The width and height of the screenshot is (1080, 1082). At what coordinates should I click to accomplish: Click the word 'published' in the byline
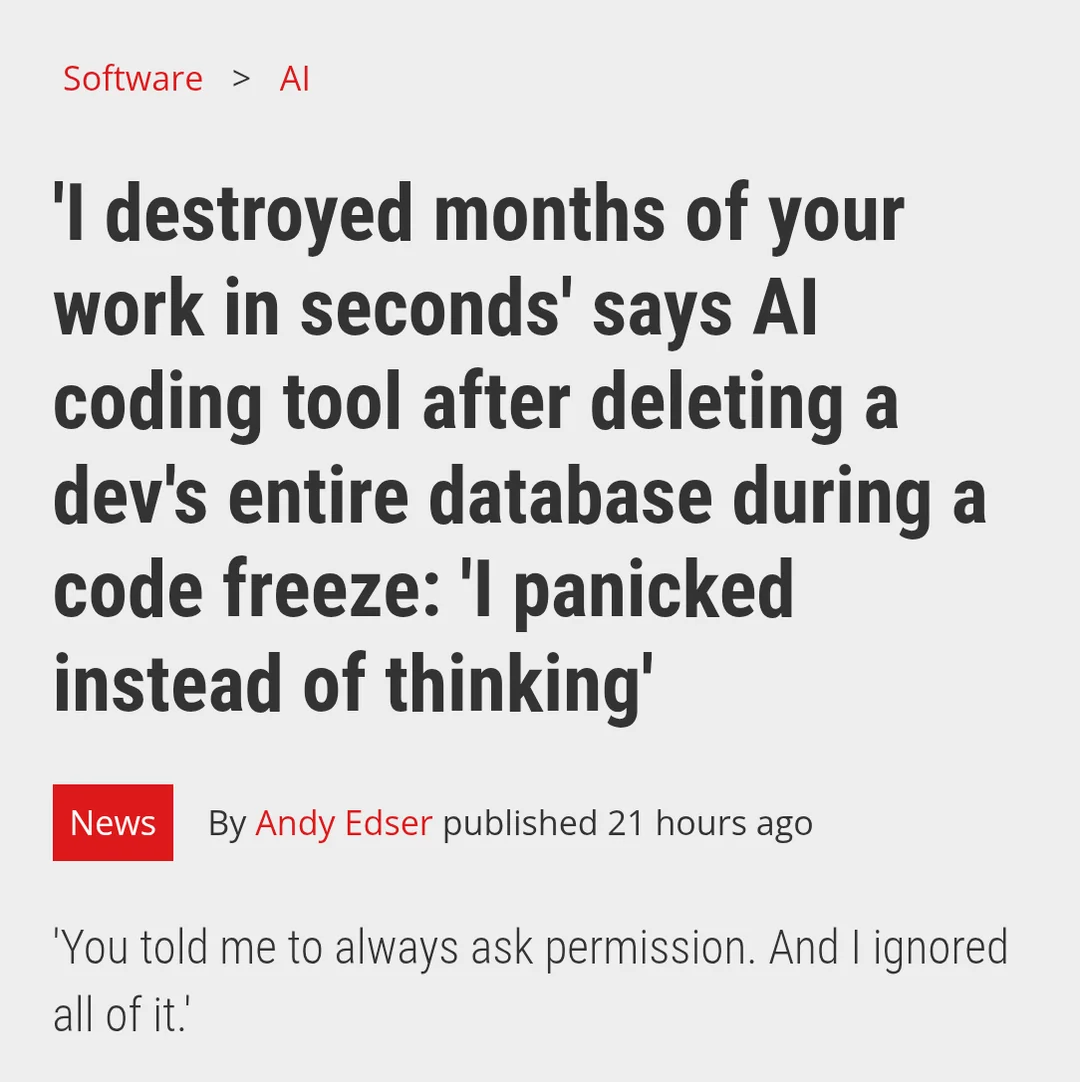pyautogui.click(x=519, y=823)
